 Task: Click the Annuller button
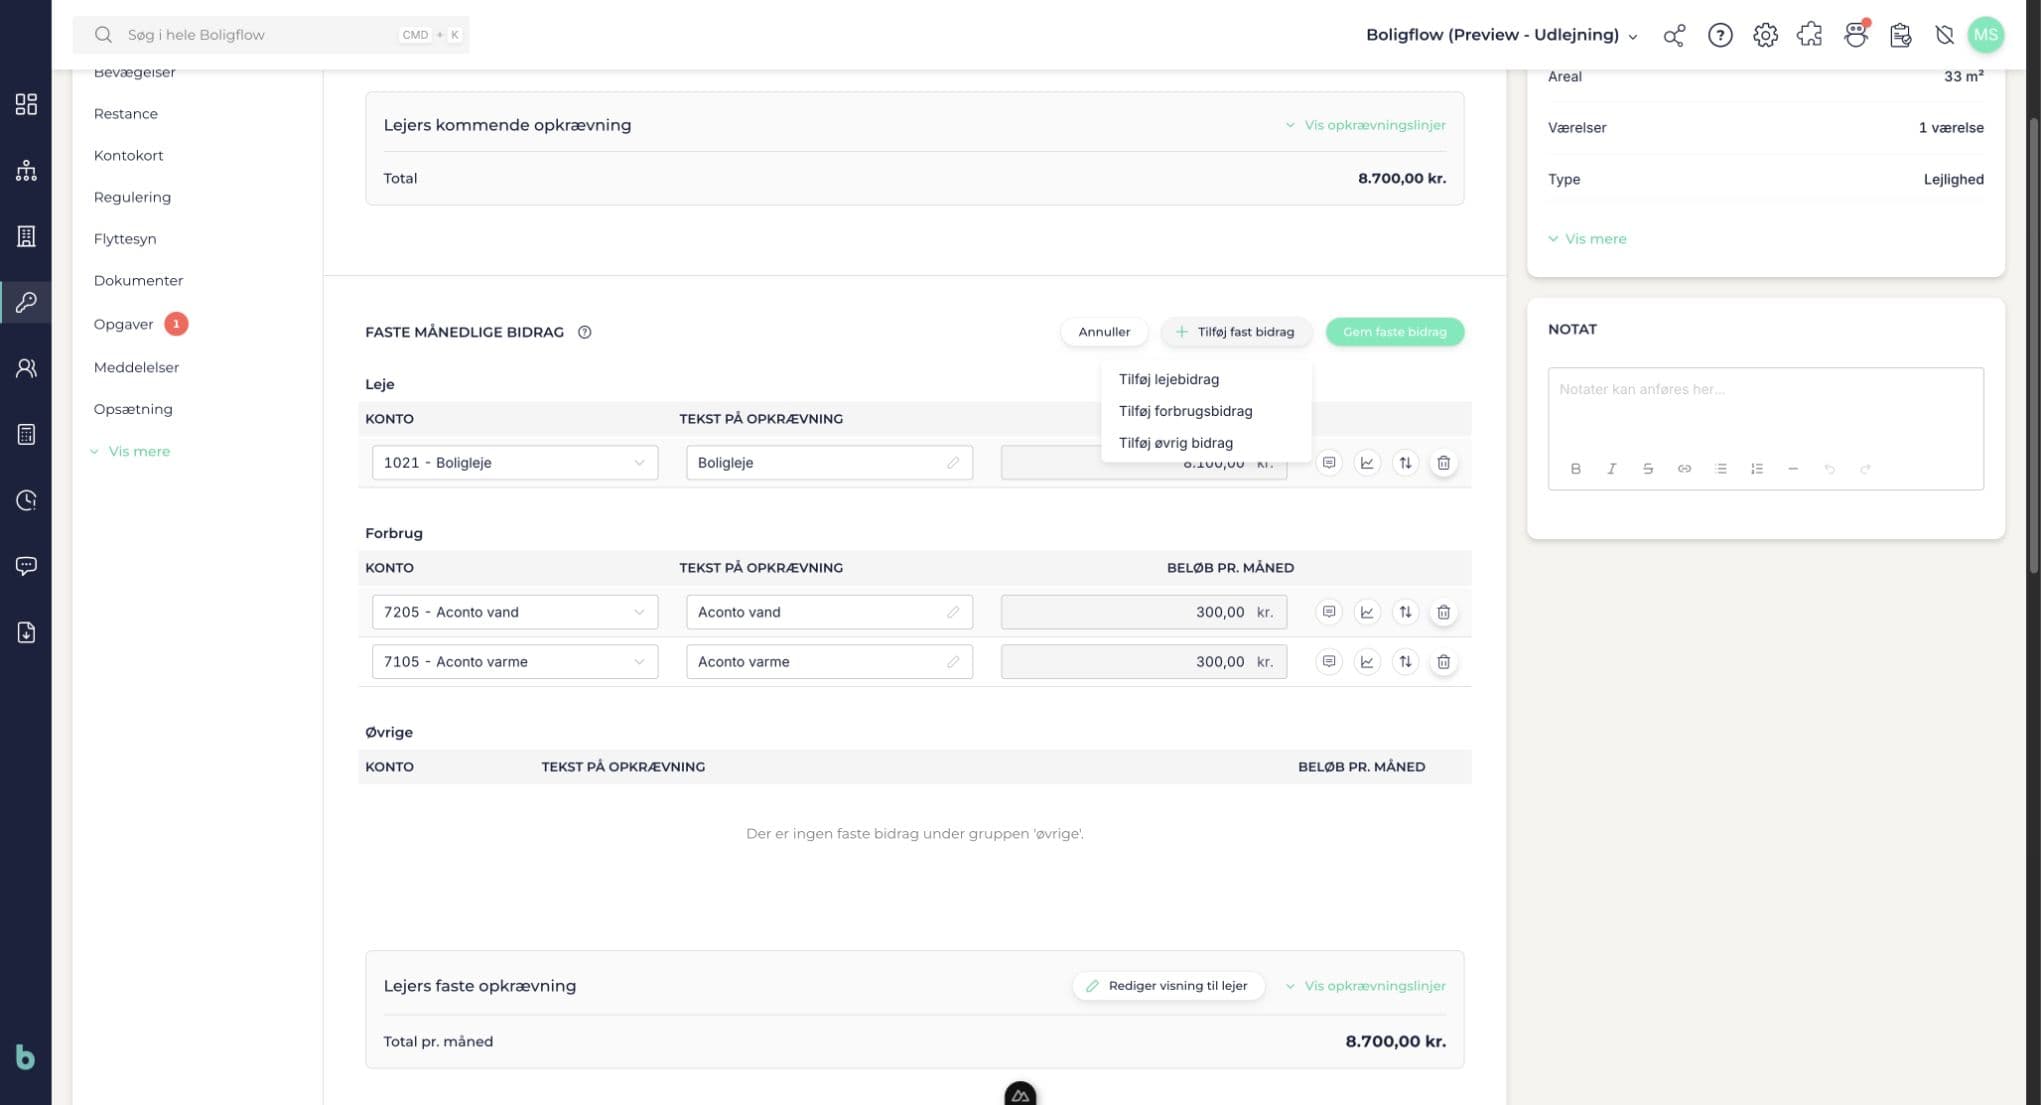(x=1104, y=332)
